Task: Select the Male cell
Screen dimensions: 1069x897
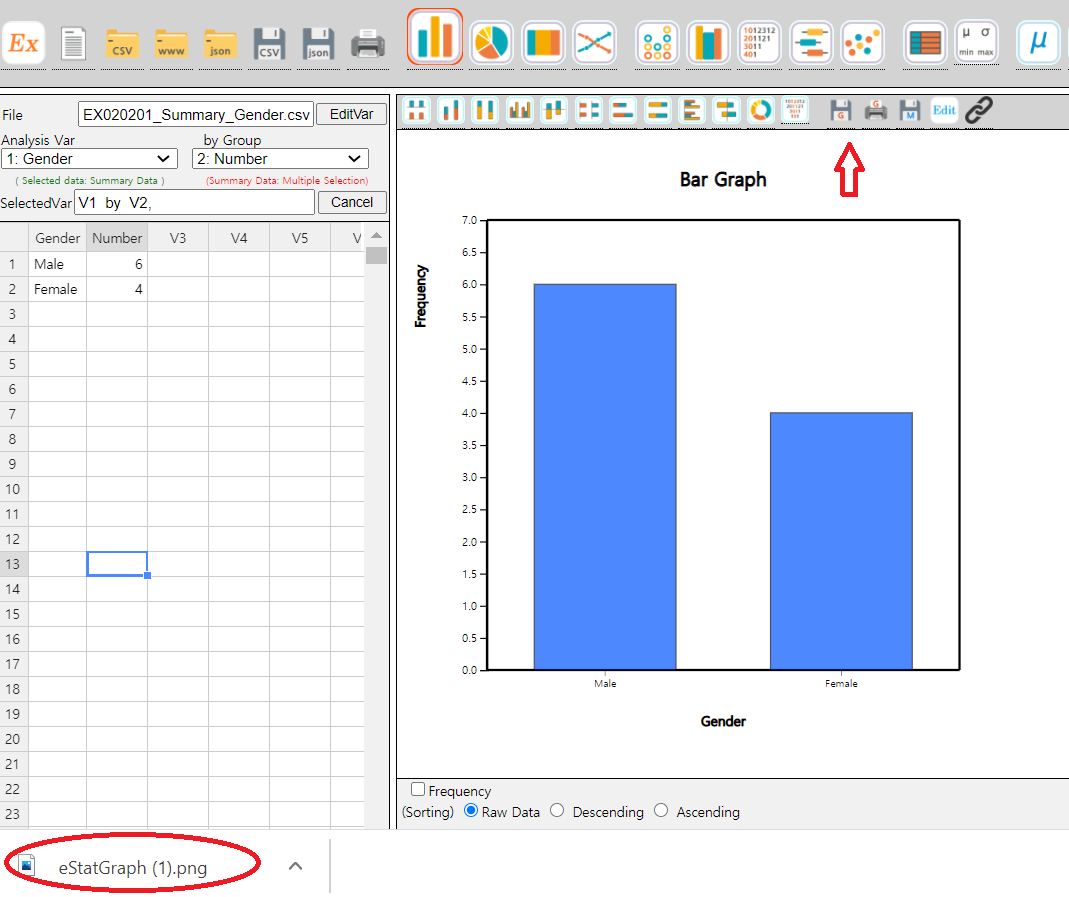Action: click(57, 264)
